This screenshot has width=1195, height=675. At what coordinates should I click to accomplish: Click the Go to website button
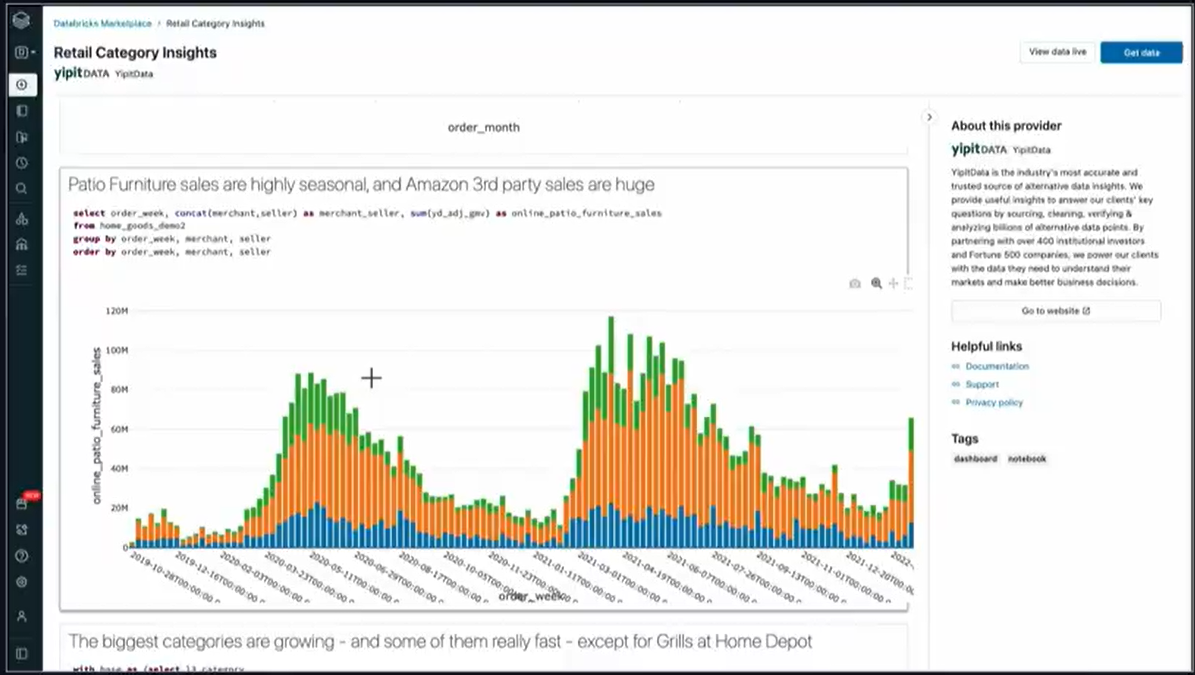pos(1056,311)
